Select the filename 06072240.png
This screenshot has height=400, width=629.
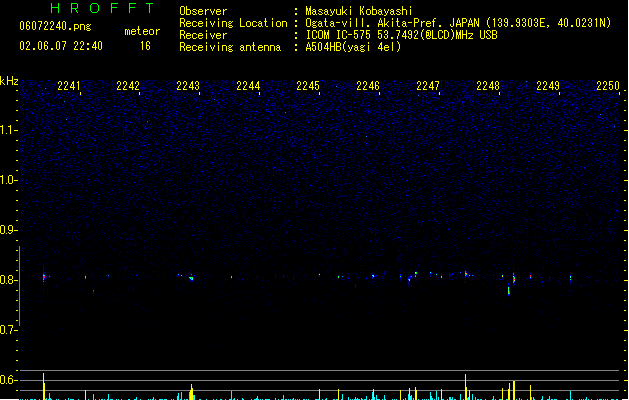[x=55, y=26]
